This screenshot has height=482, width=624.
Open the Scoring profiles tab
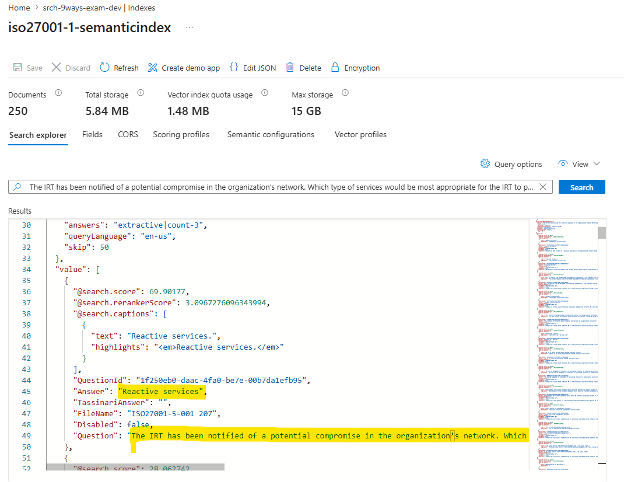coord(181,135)
